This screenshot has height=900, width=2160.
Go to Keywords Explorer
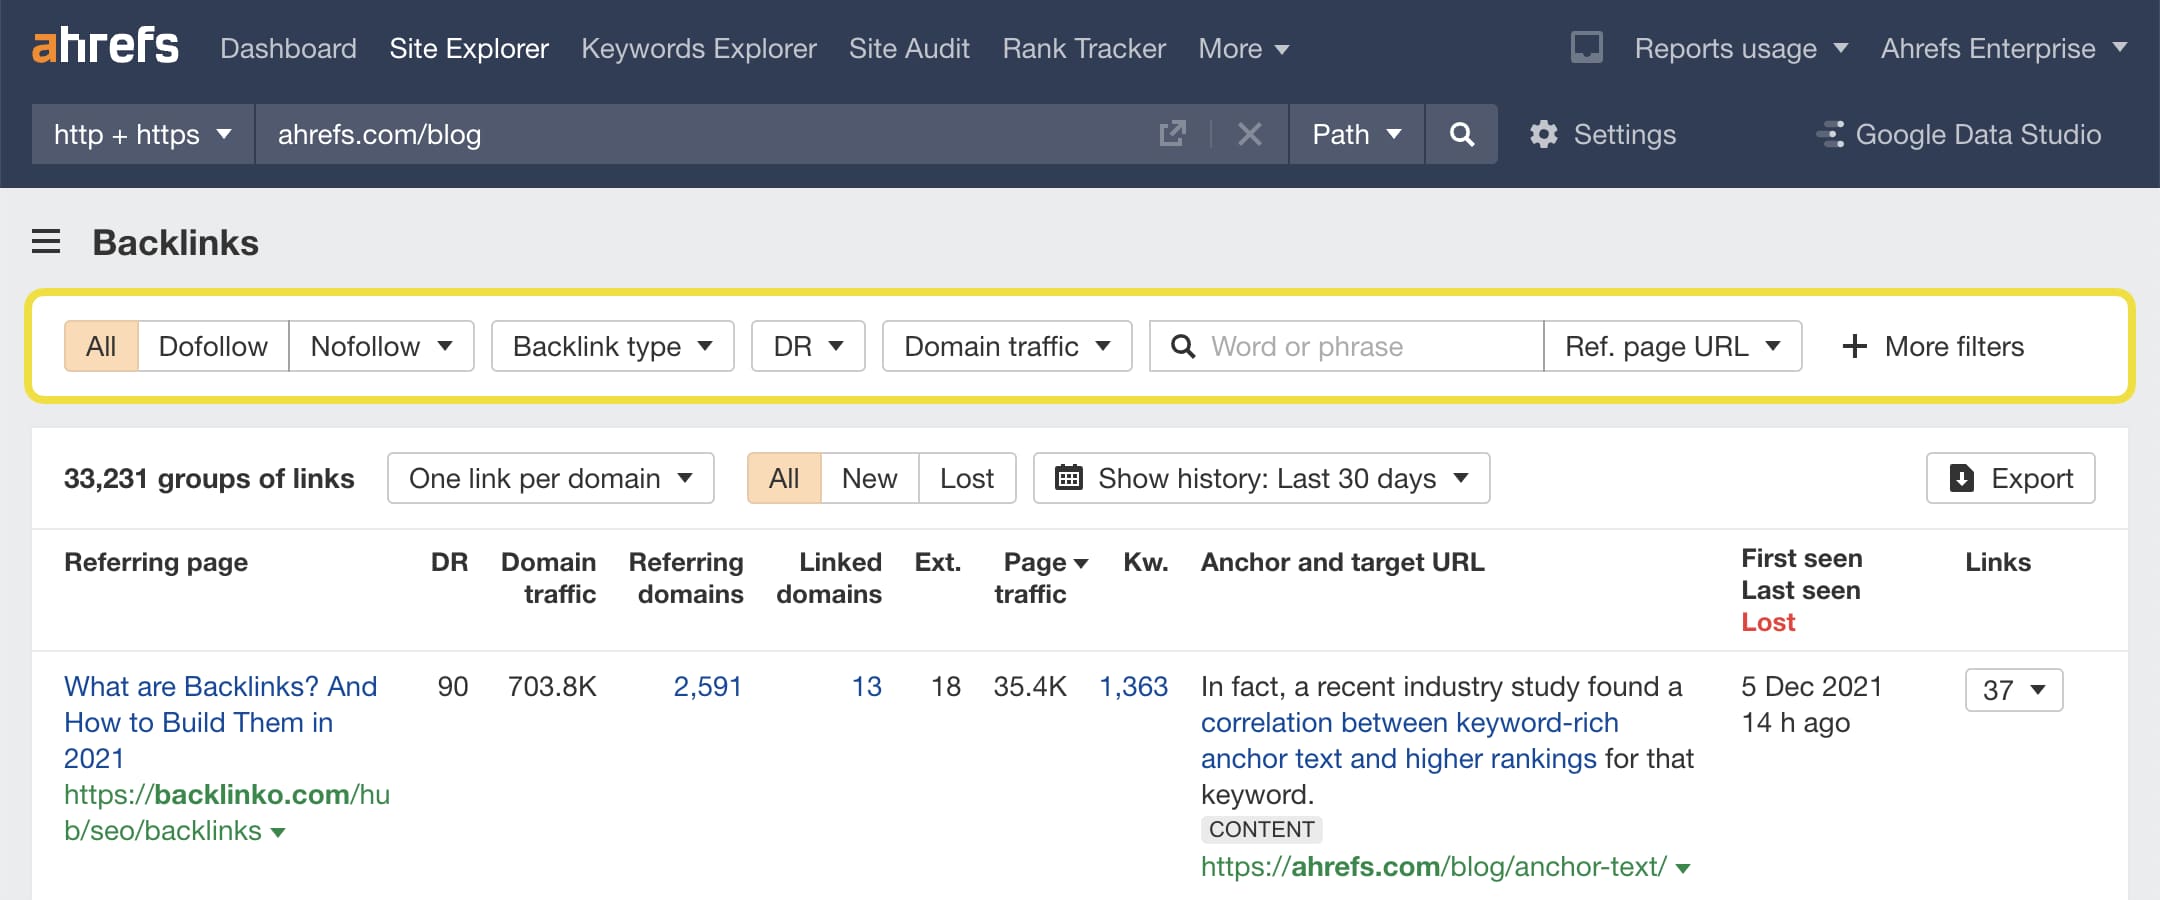pos(698,48)
